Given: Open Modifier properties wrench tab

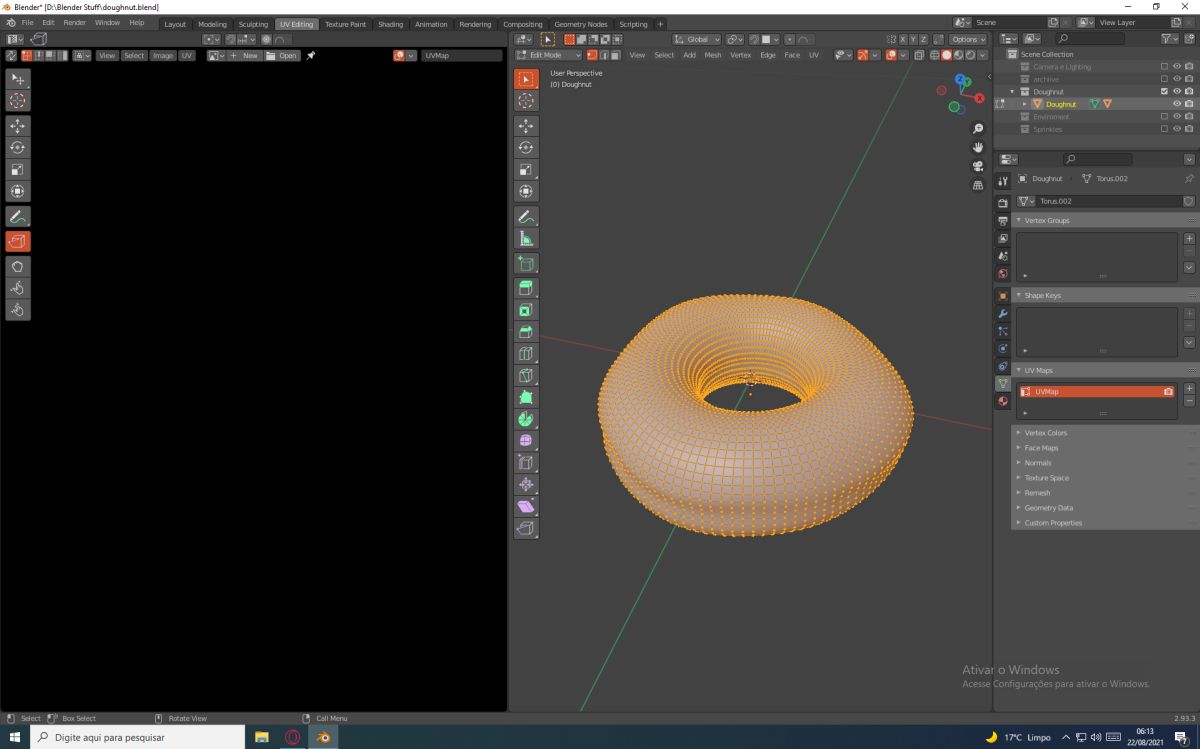Looking at the screenshot, I should tap(1003, 313).
